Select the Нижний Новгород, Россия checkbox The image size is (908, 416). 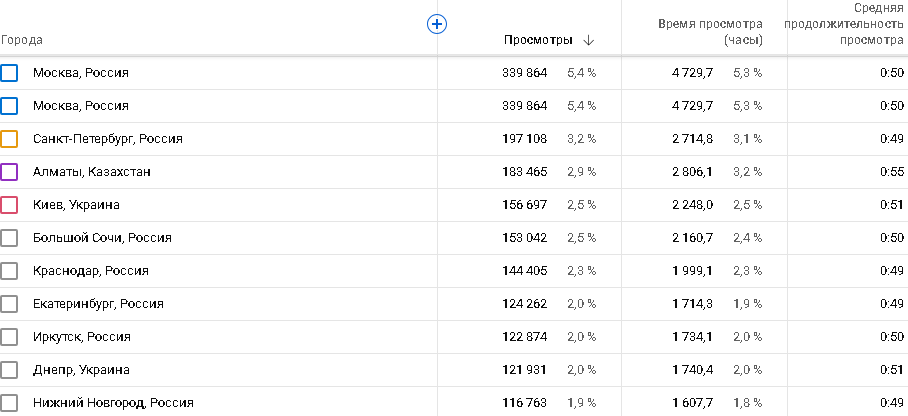10,403
